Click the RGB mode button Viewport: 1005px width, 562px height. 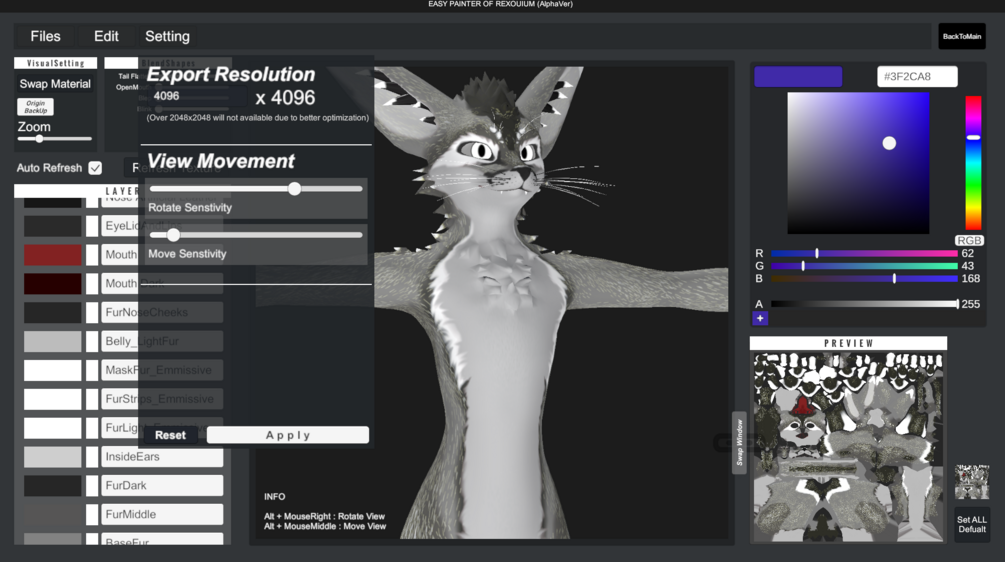point(969,240)
